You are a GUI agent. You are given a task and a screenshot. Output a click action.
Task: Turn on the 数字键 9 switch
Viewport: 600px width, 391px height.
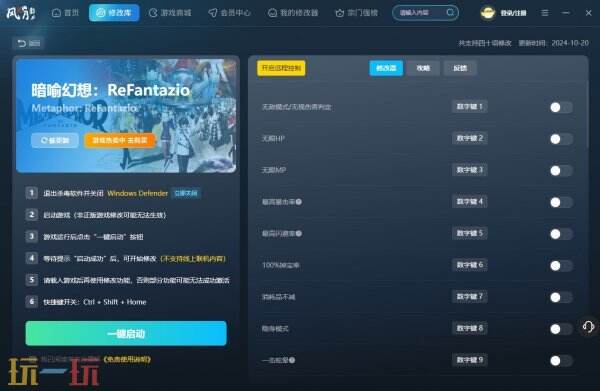coord(561,360)
